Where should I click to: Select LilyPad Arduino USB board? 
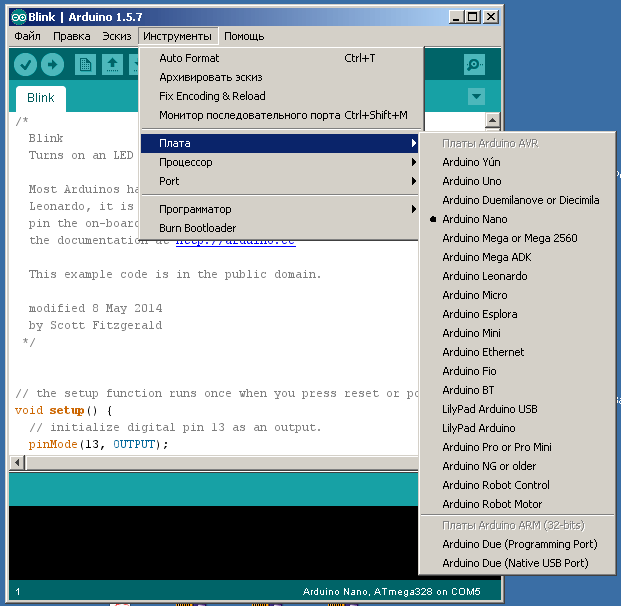pyautogui.click(x=517, y=409)
